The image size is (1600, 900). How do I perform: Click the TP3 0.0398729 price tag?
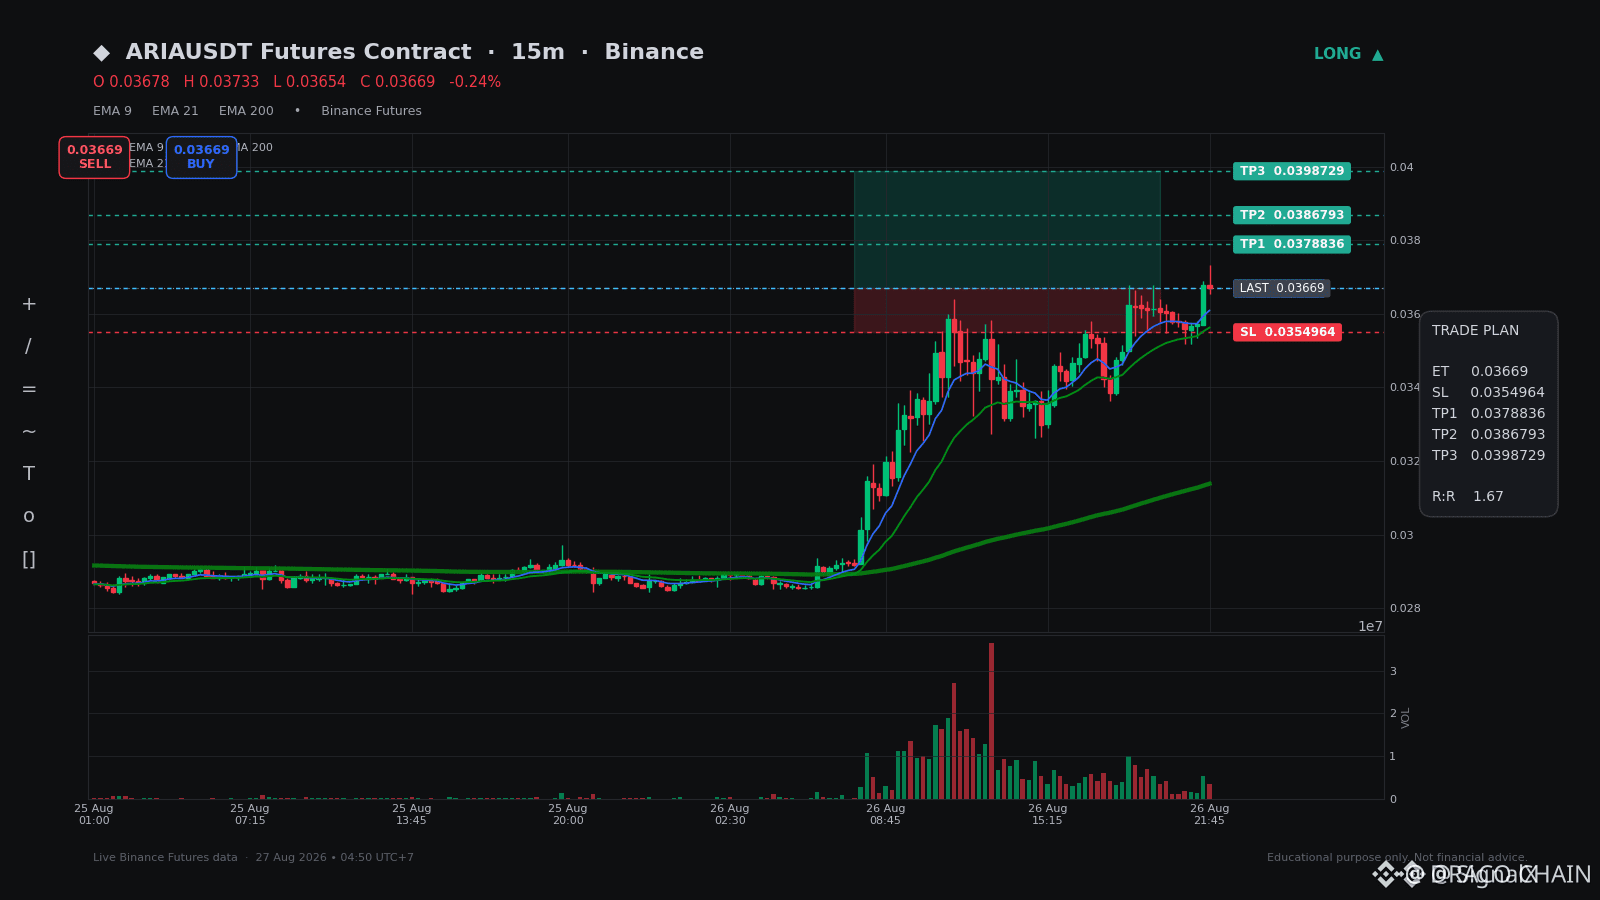point(1292,171)
